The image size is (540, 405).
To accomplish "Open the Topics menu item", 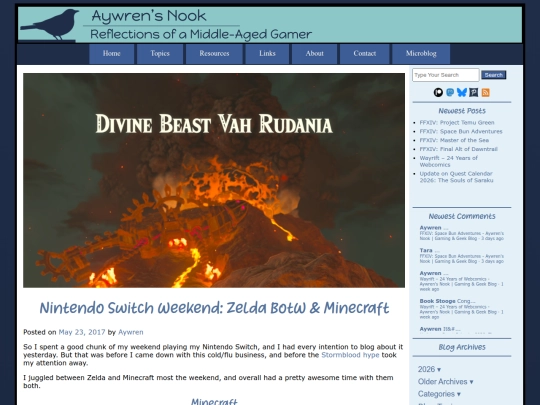I will pyautogui.click(x=160, y=54).
